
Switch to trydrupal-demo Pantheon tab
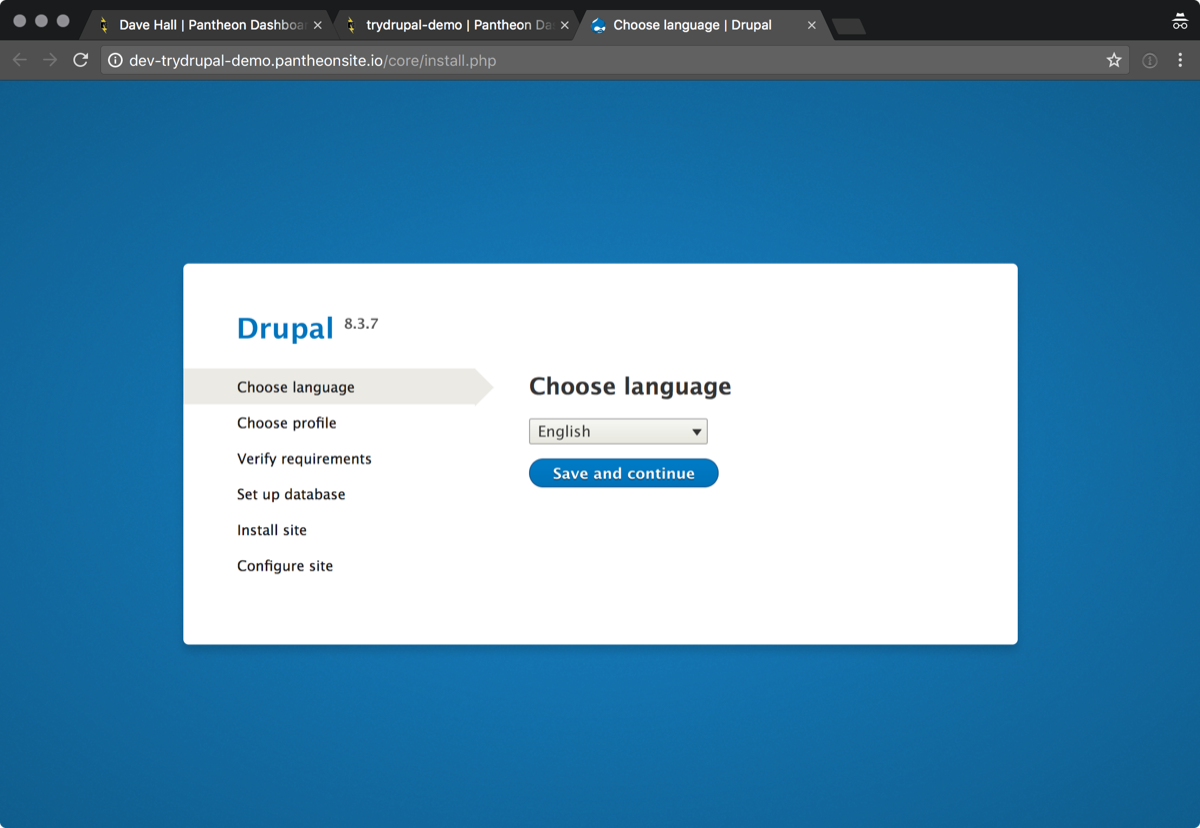[452, 25]
